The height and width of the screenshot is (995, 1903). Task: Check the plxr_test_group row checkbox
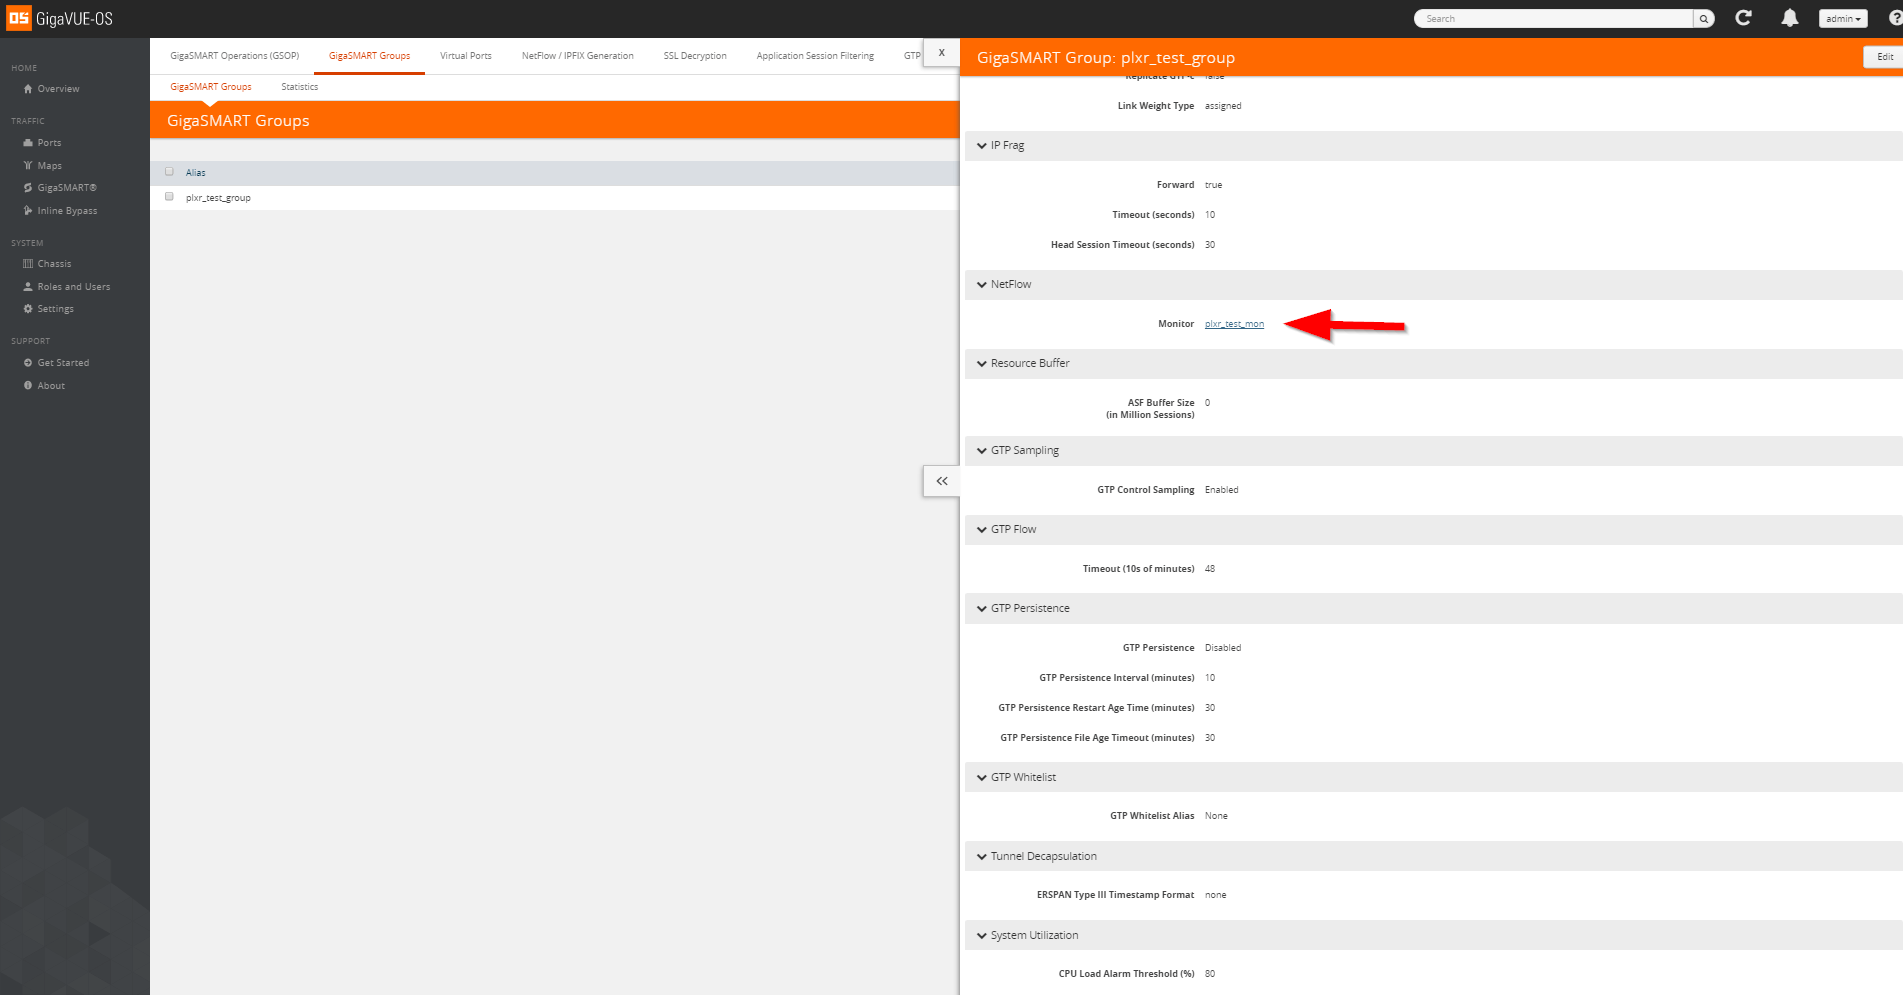pyautogui.click(x=169, y=197)
